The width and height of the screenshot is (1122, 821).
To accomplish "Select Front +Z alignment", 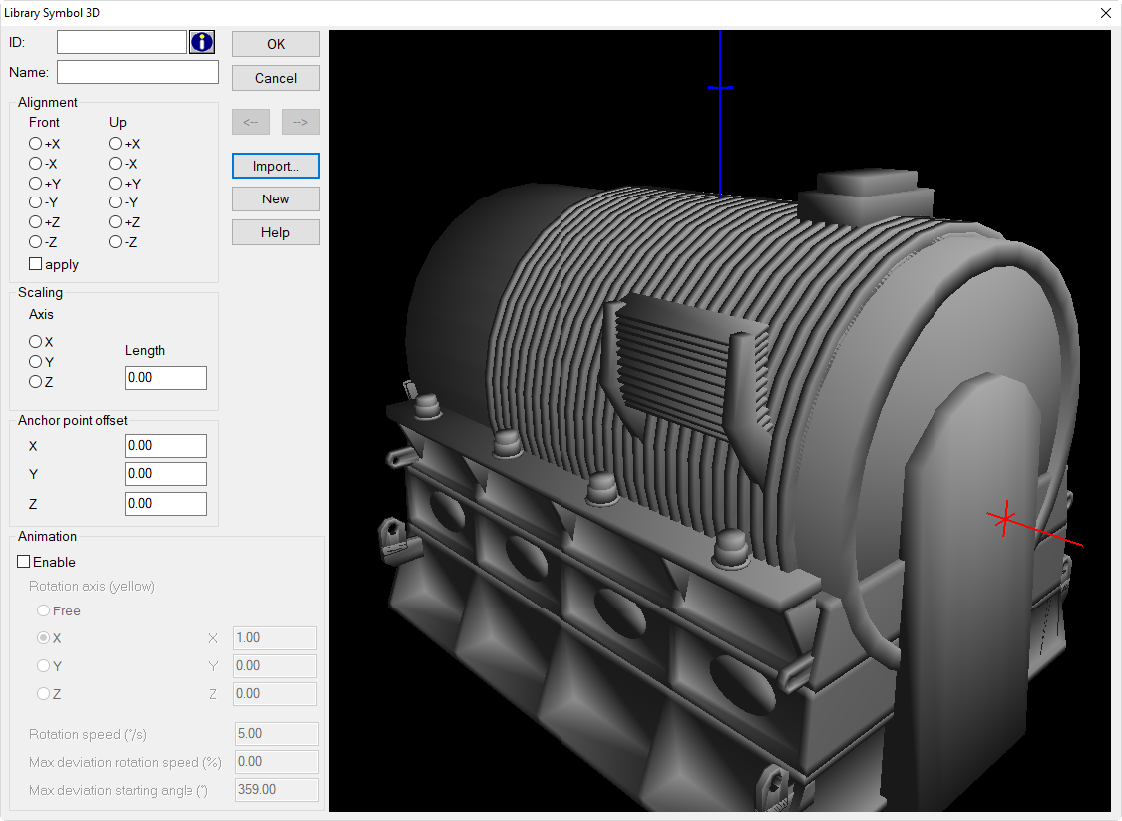I will [x=35, y=222].
